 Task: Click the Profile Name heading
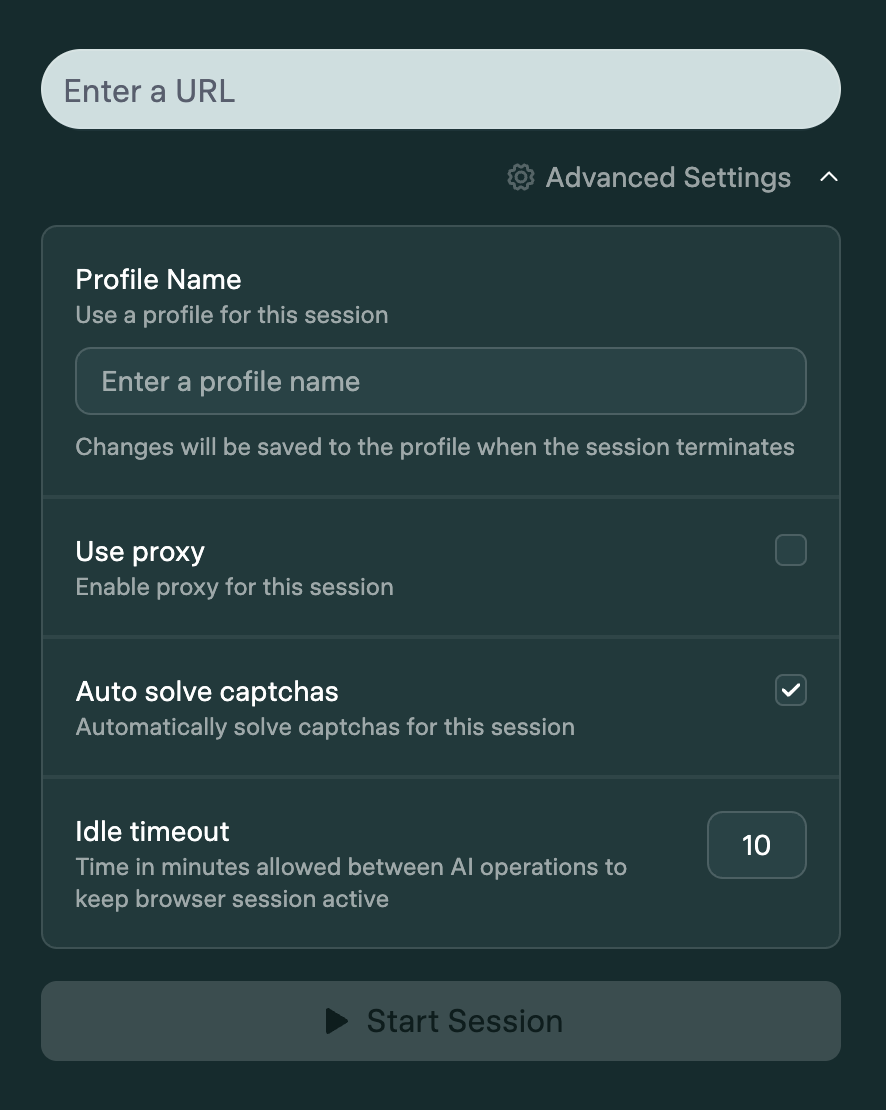pyautogui.click(x=158, y=279)
